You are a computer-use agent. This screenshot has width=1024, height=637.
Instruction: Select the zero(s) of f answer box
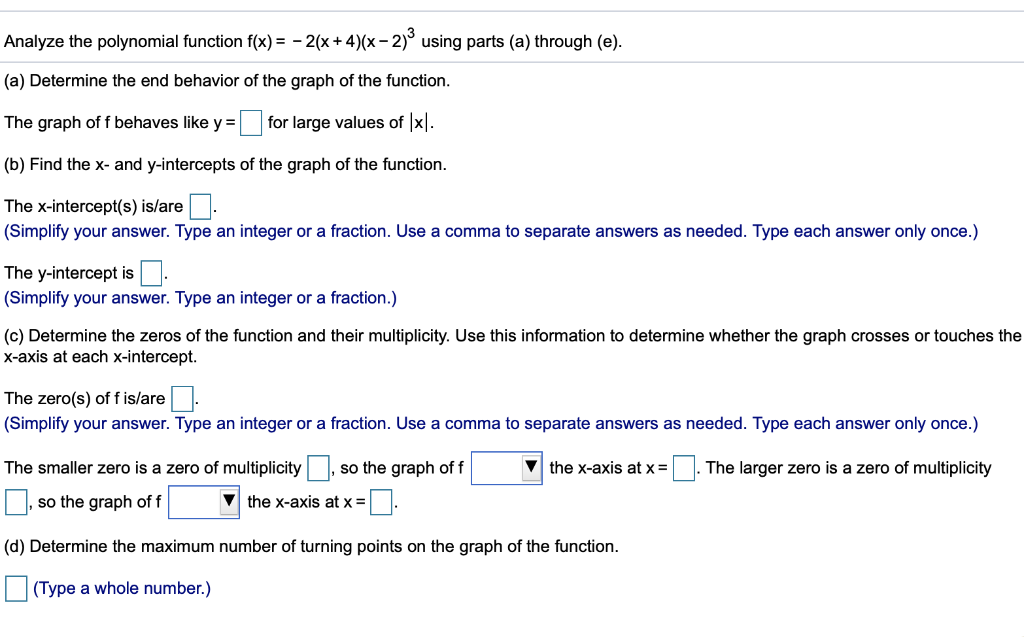point(181,397)
